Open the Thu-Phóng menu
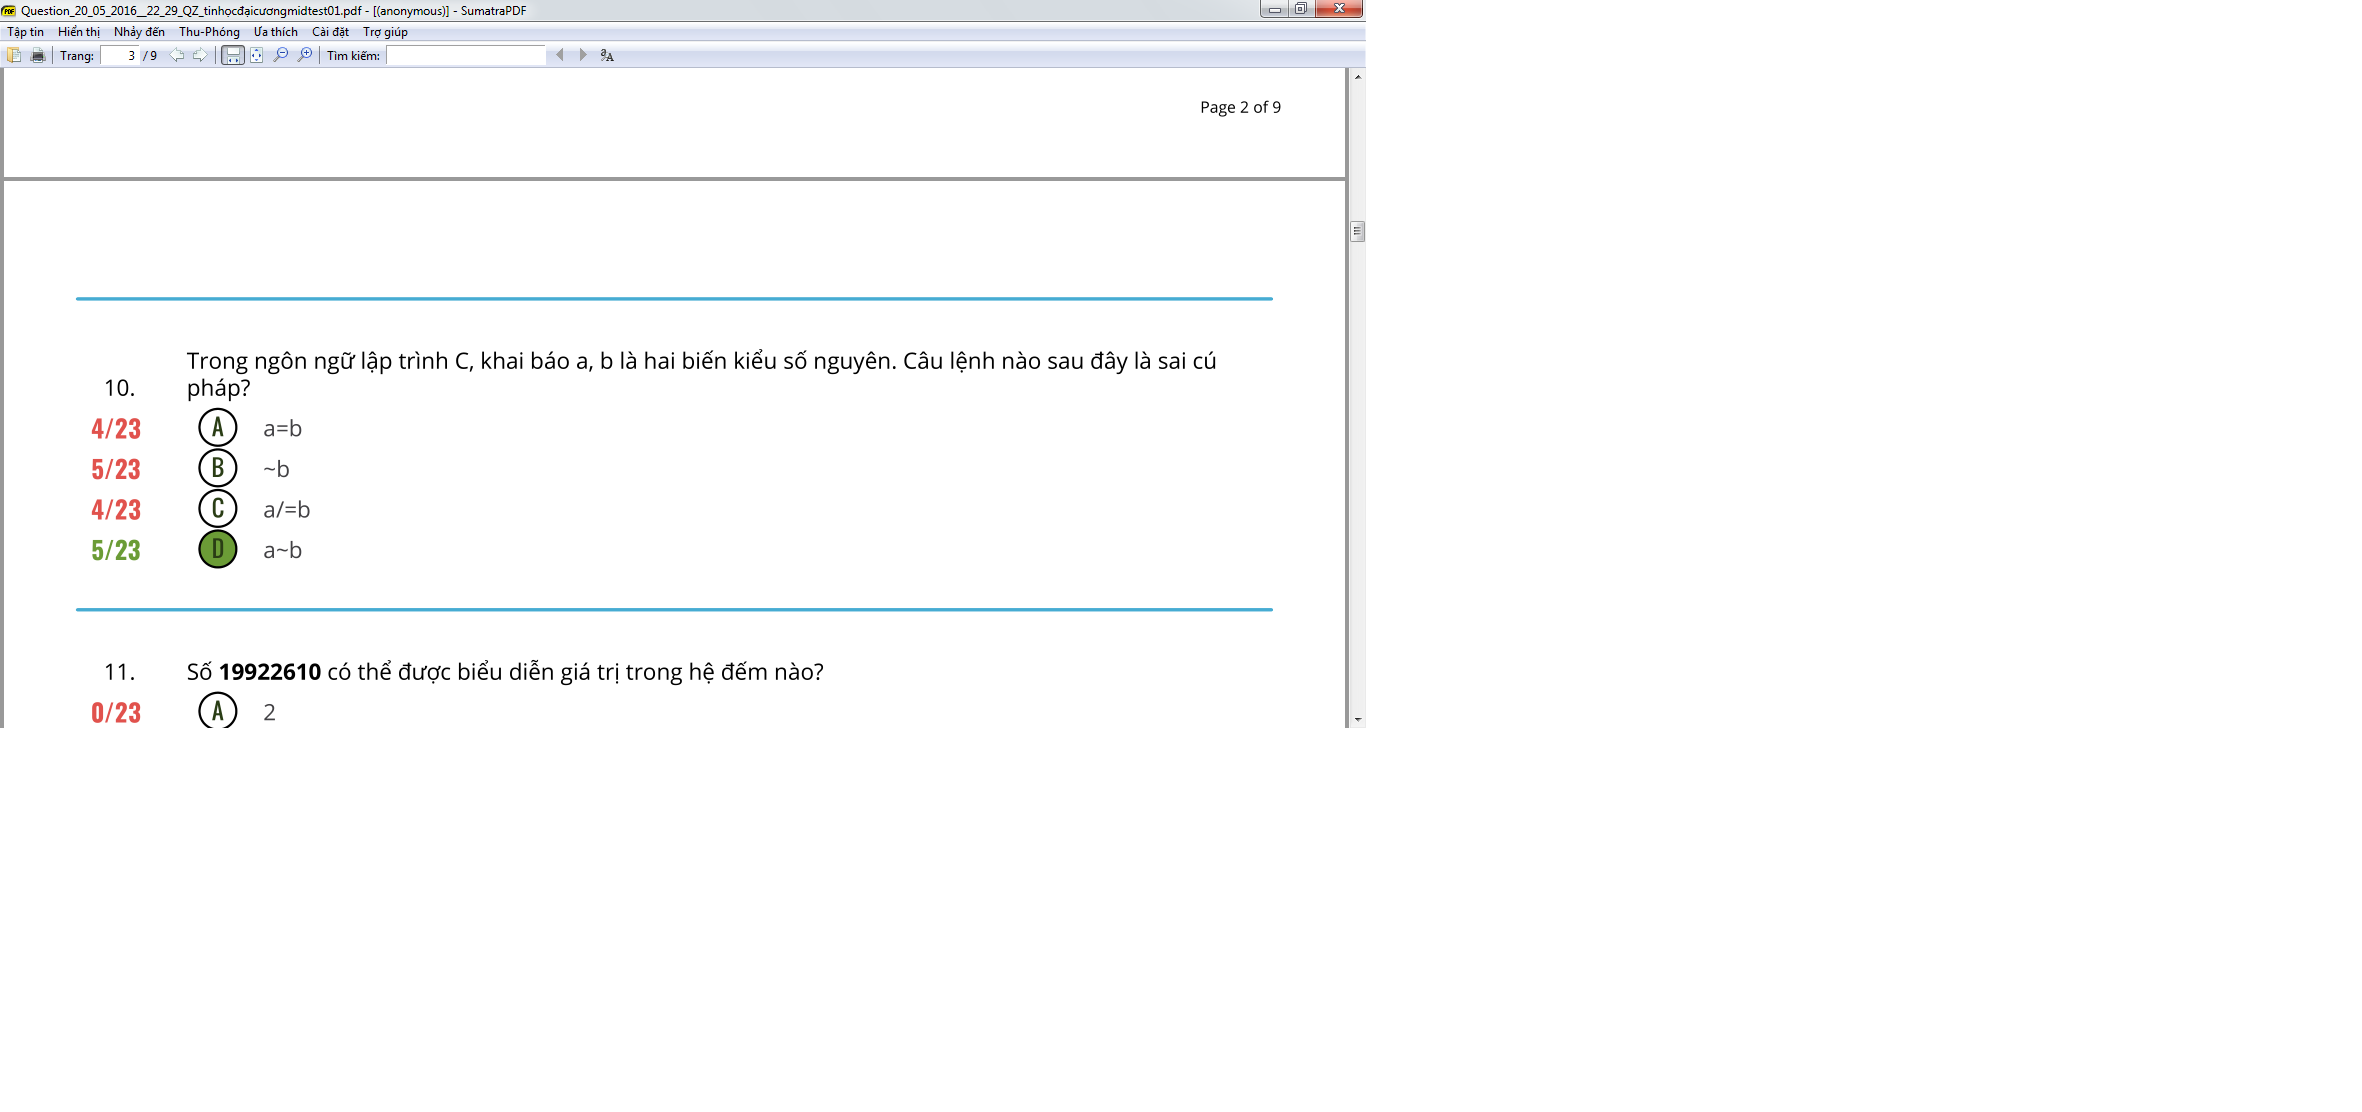 [209, 32]
